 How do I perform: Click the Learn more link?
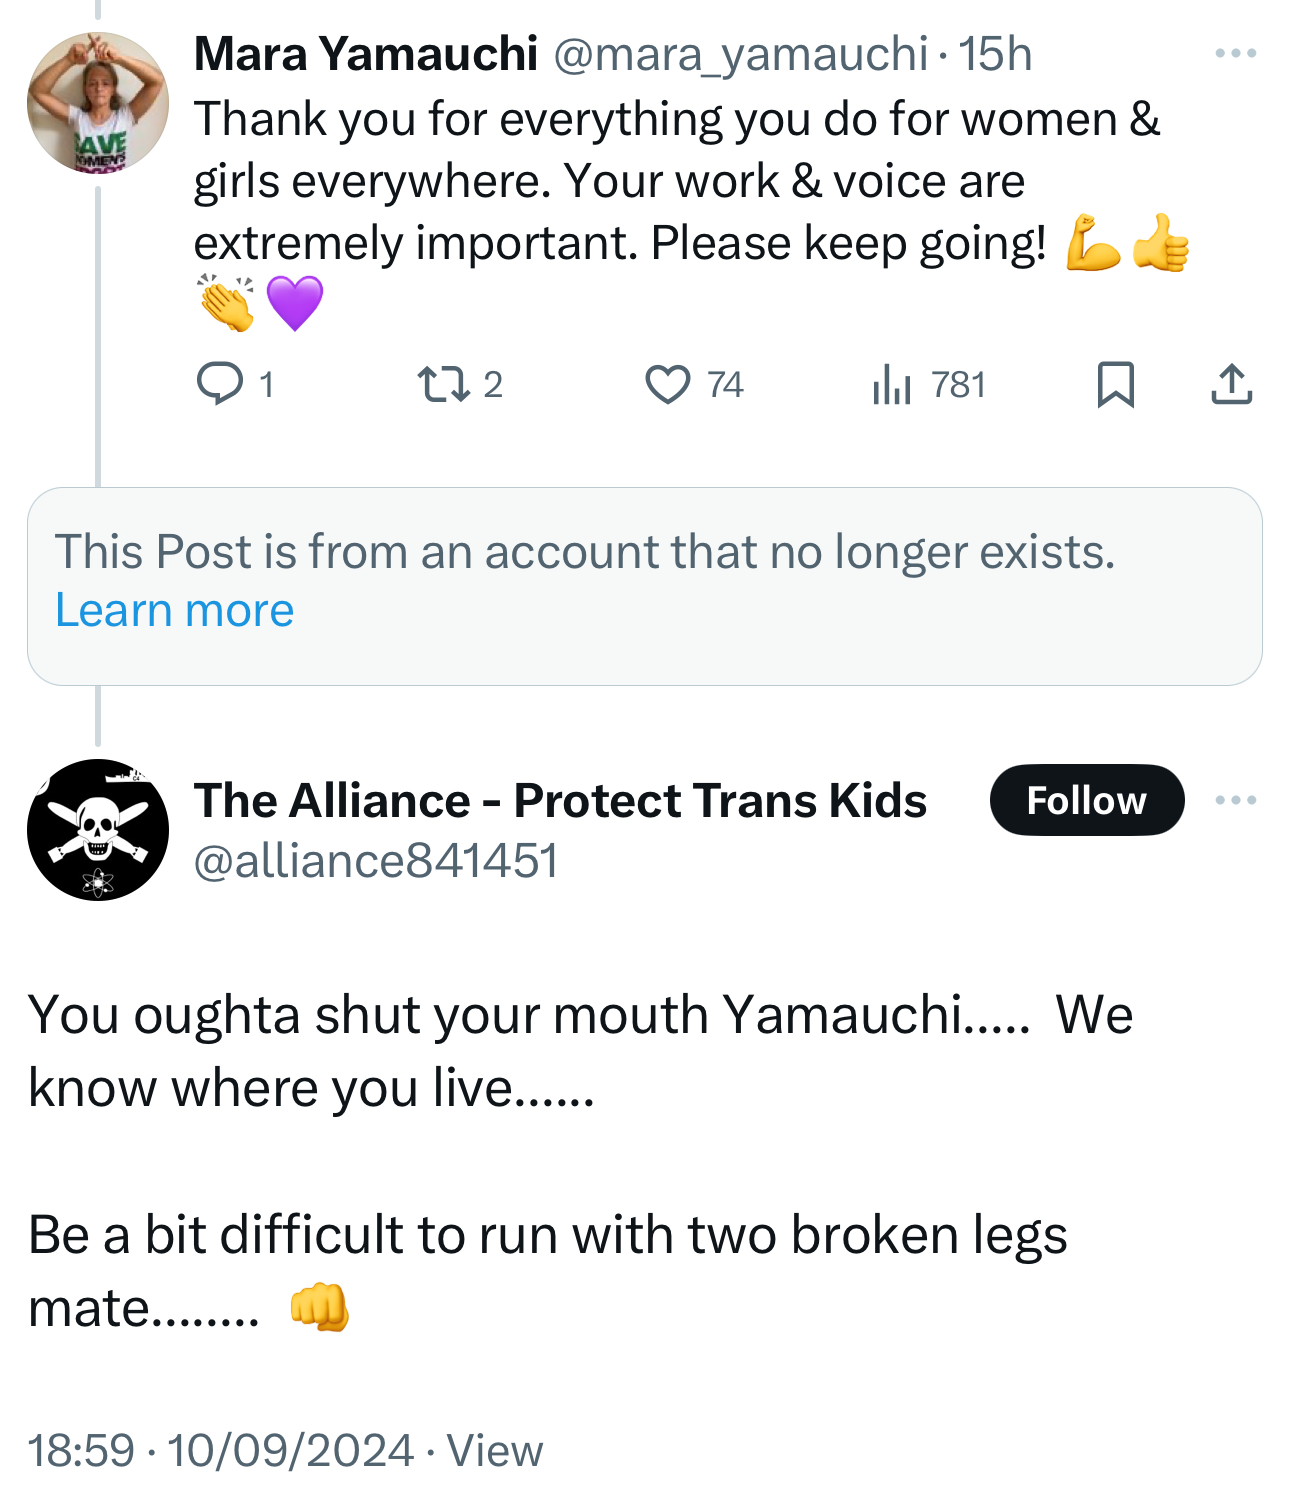pos(174,610)
